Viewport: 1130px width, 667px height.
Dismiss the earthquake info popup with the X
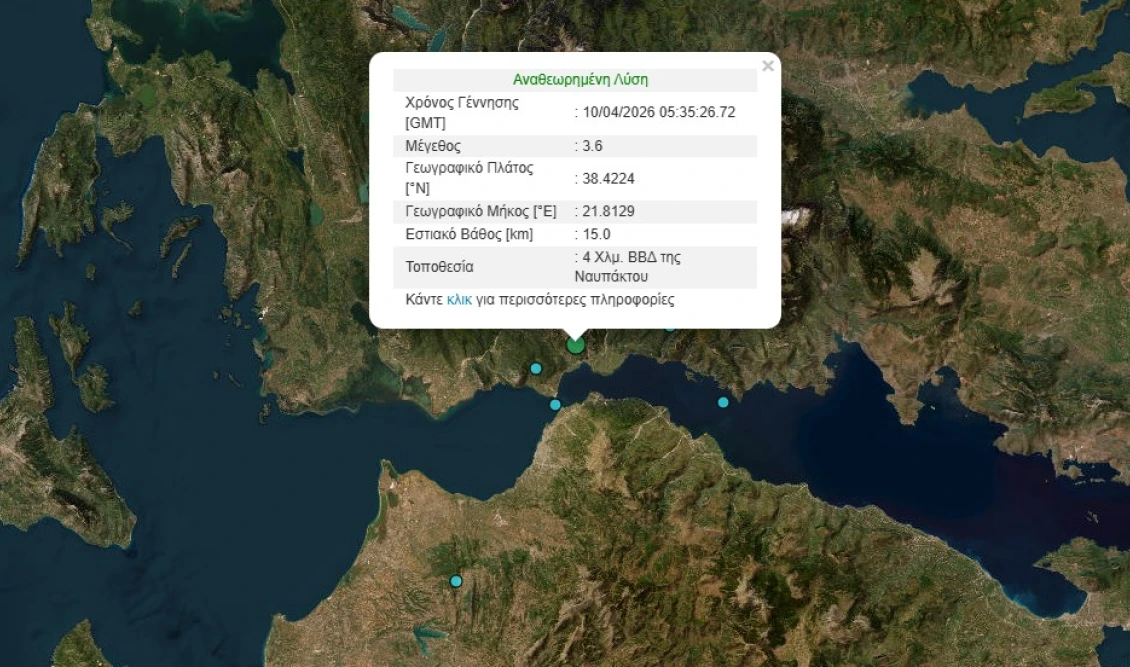(x=768, y=66)
